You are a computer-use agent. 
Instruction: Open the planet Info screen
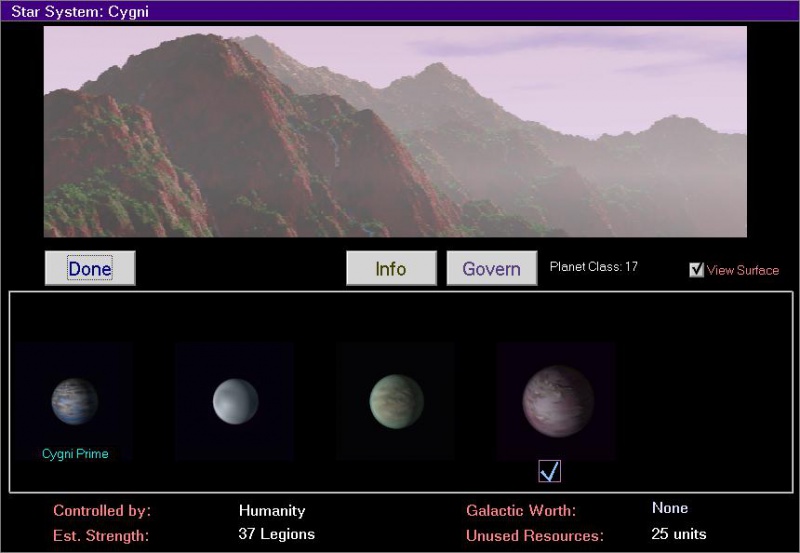click(x=391, y=268)
